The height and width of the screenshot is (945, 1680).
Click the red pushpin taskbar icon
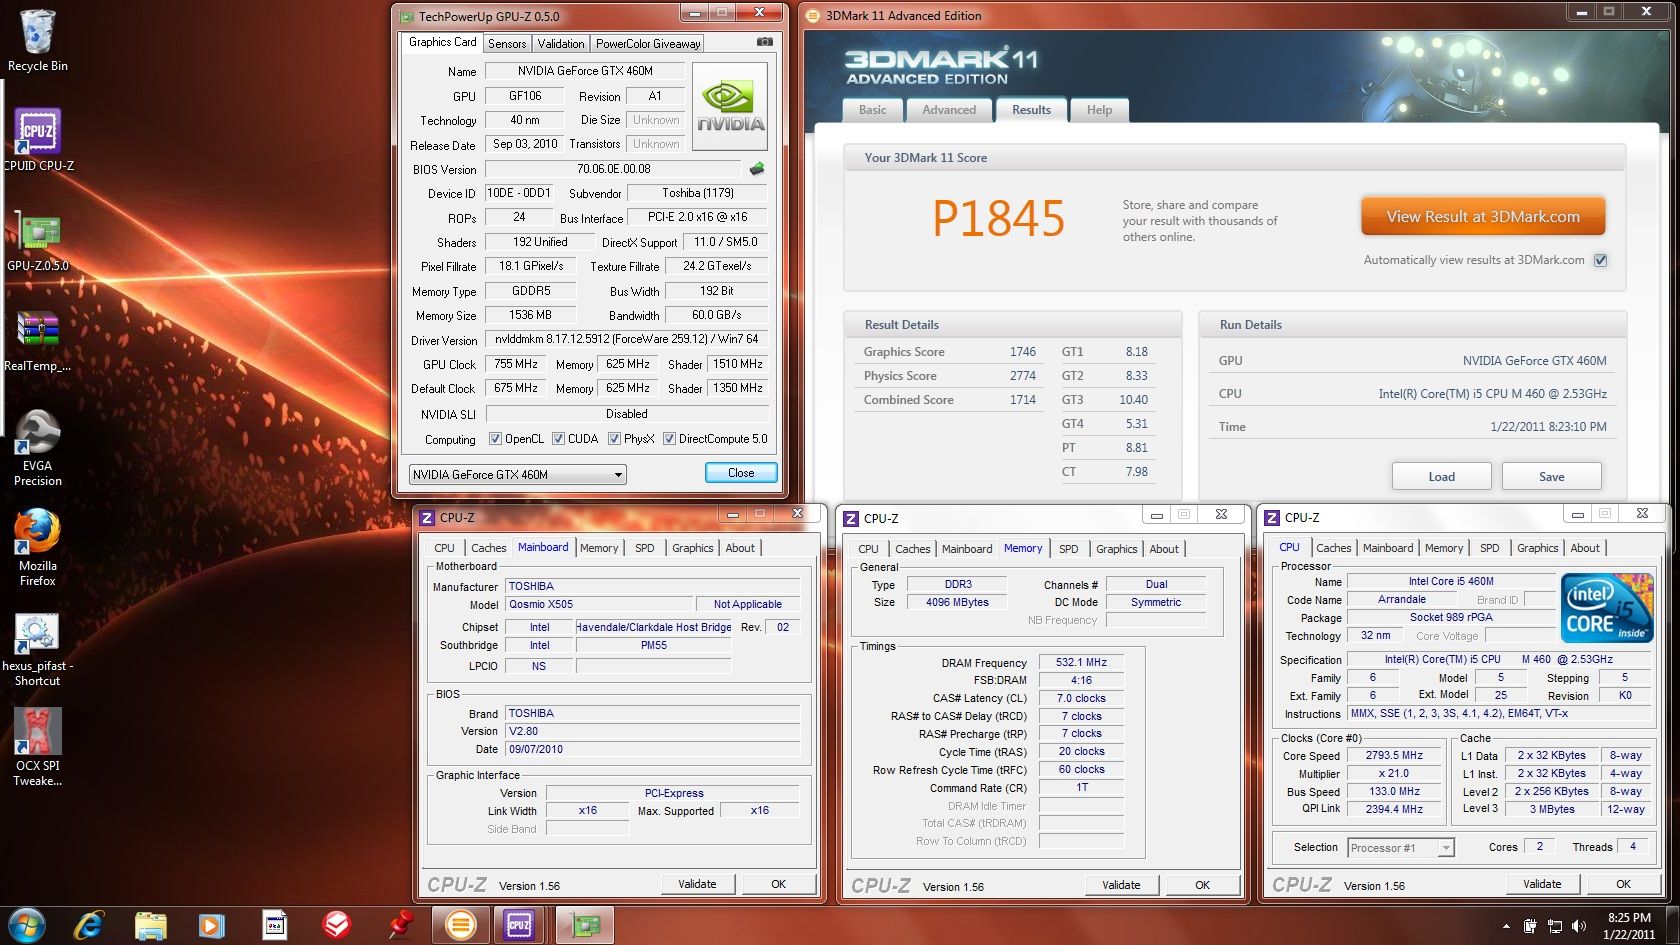click(x=402, y=925)
